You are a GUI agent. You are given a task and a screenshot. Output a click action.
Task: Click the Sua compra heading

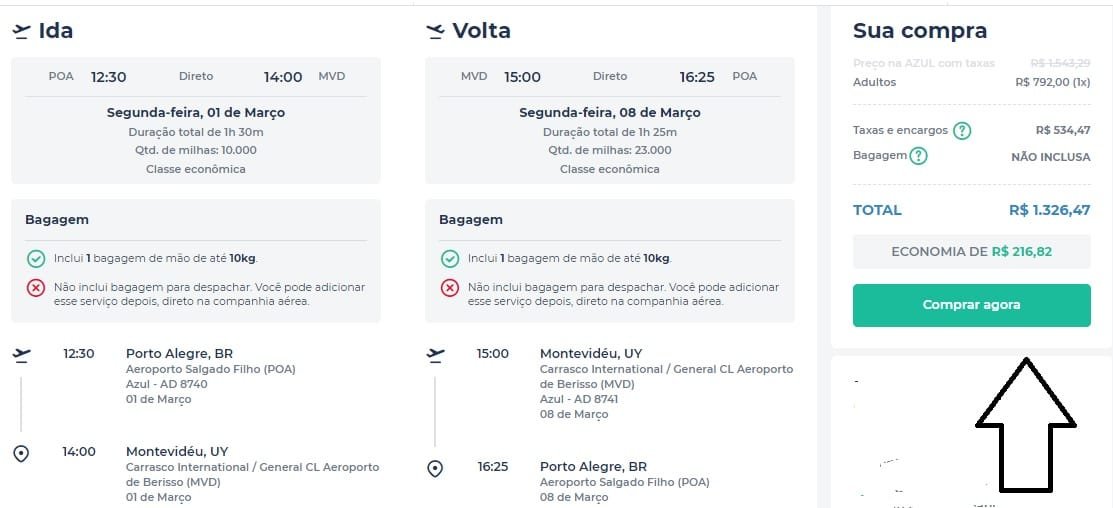pyautogui.click(x=920, y=31)
